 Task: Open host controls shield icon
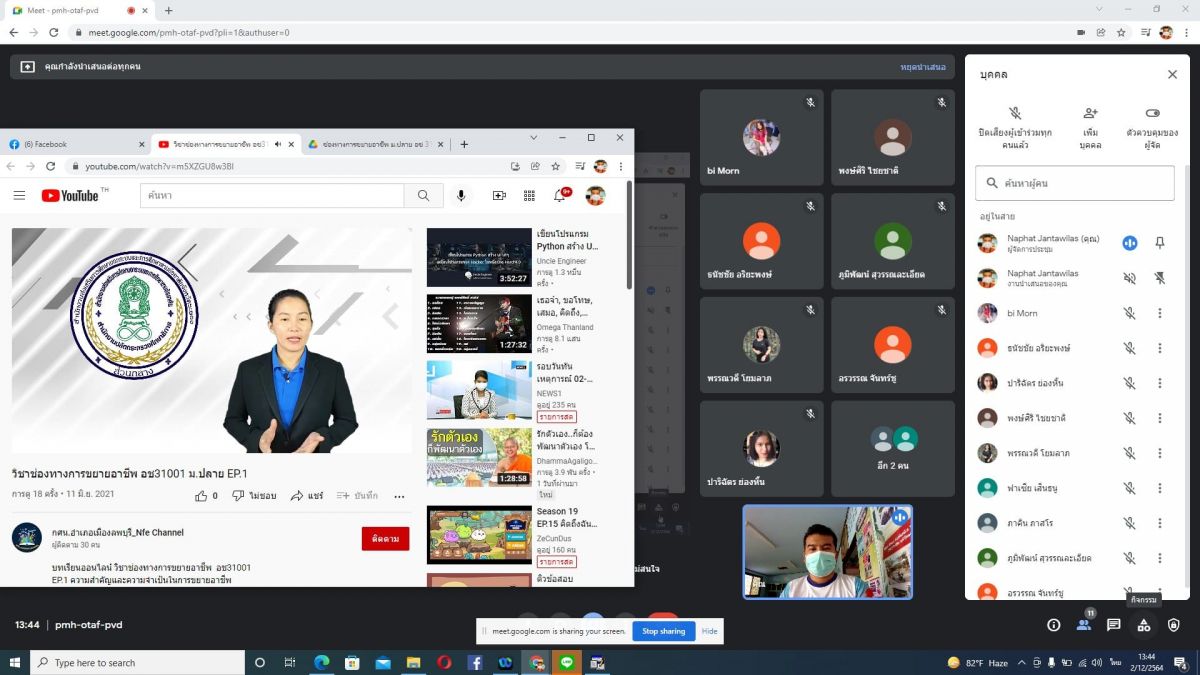pos(1173,625)
